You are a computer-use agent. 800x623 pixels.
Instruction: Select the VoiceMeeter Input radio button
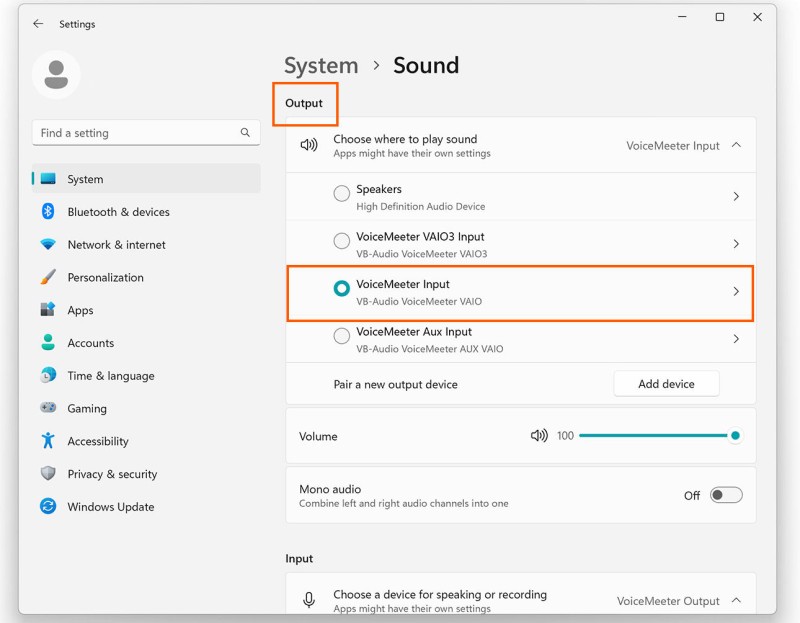click(x=341, y=288)
